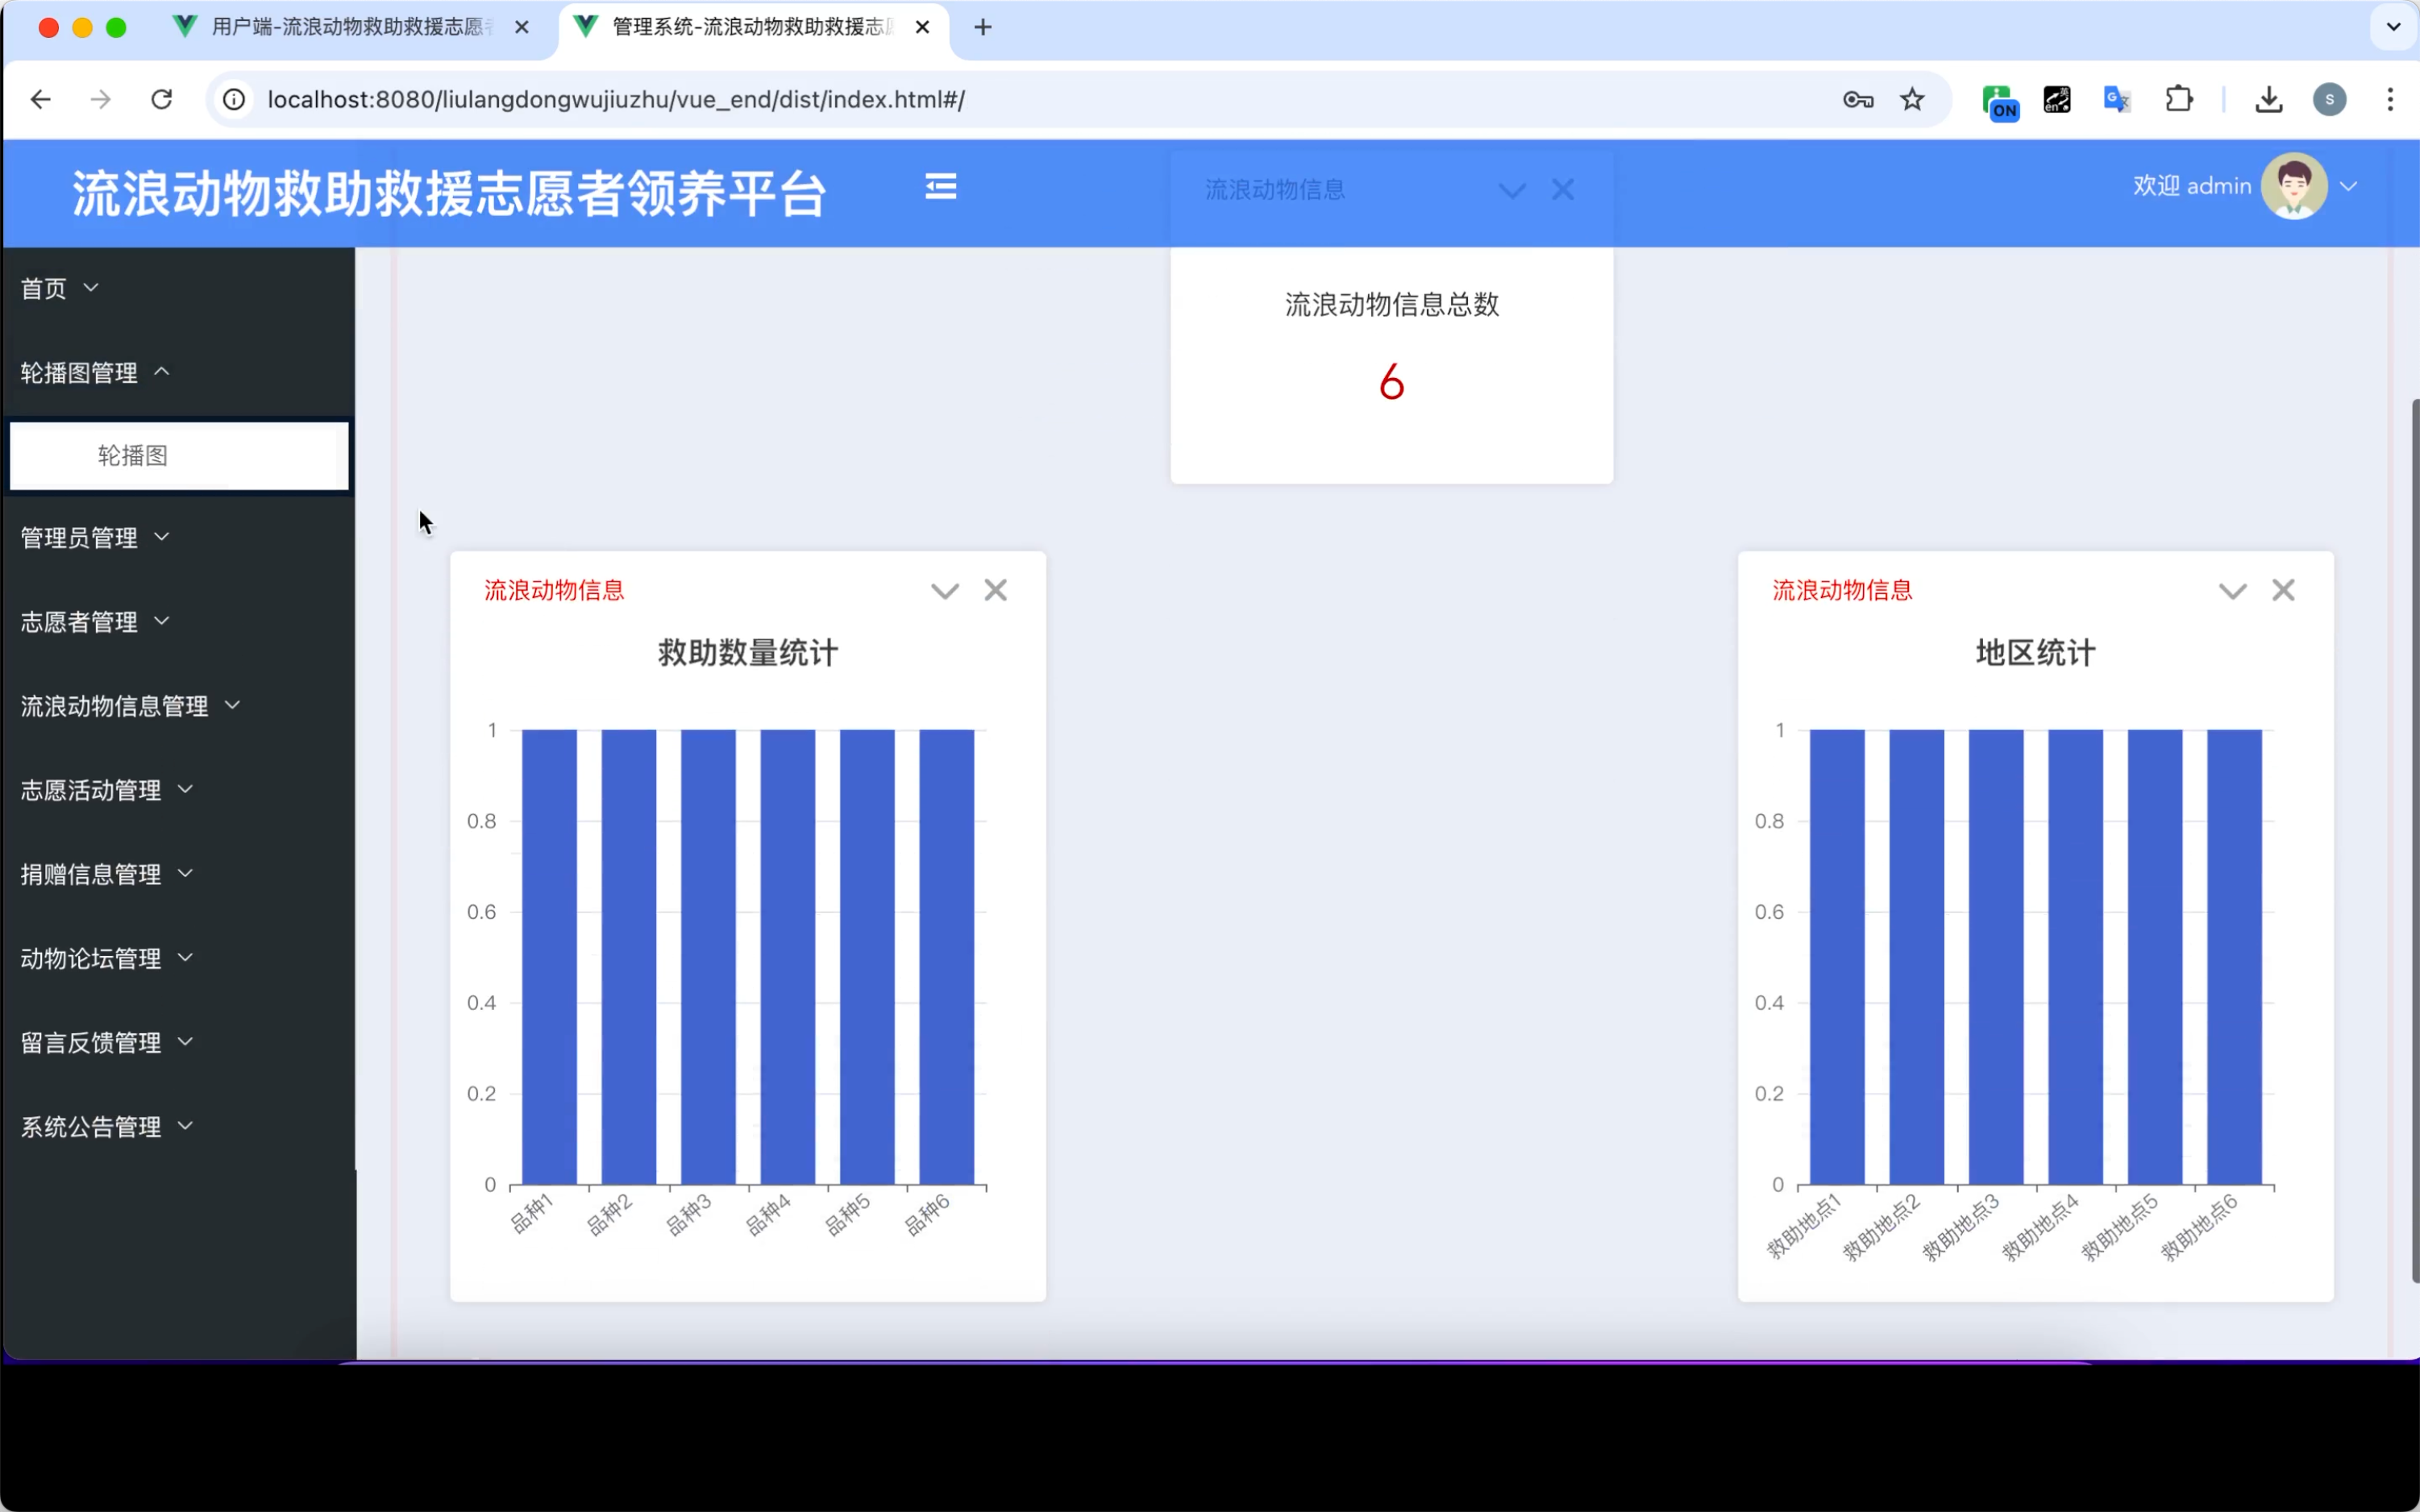The image size is (2420, 1512).
Task: Close the 地区统计 chart card
Action: (2283, 590)
